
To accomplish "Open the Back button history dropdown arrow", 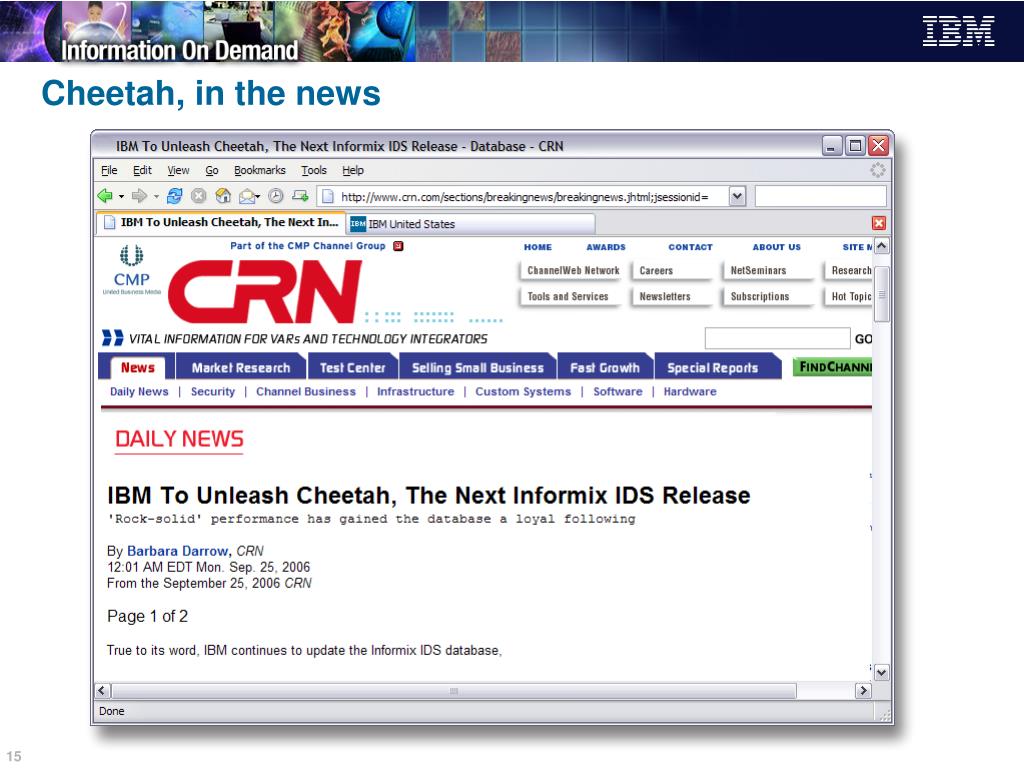I will (121, 197).
